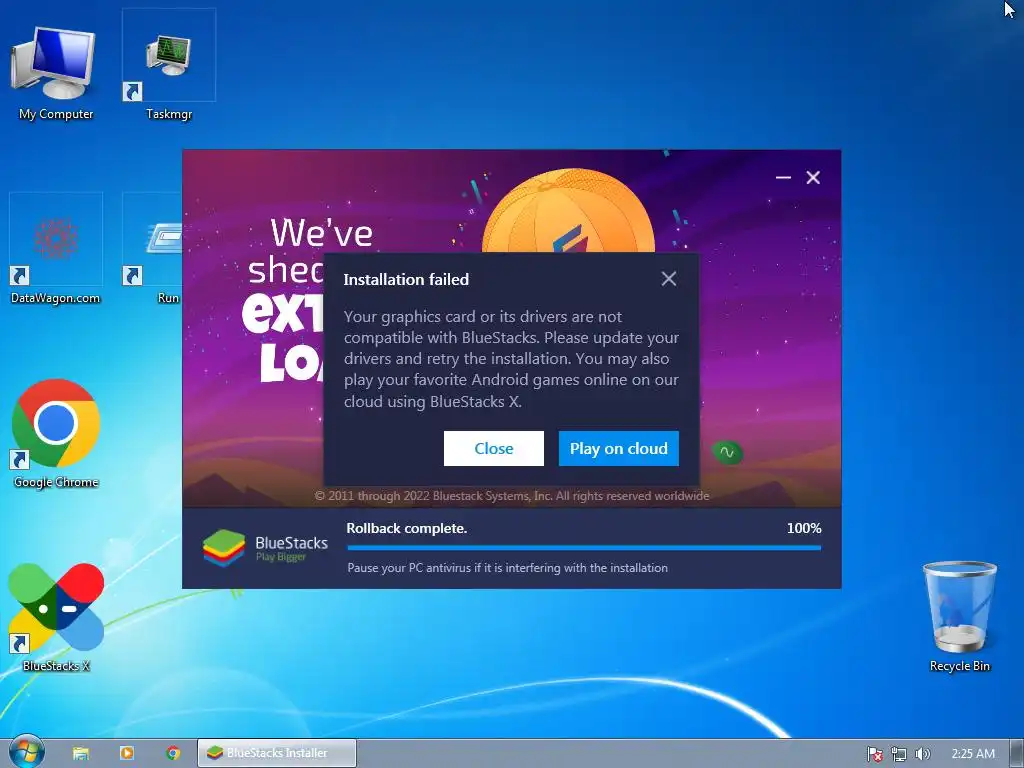Open Windows Explorer from the taskbar
1024x768 pixels.
pyautogui.click(x=80, y=753)
